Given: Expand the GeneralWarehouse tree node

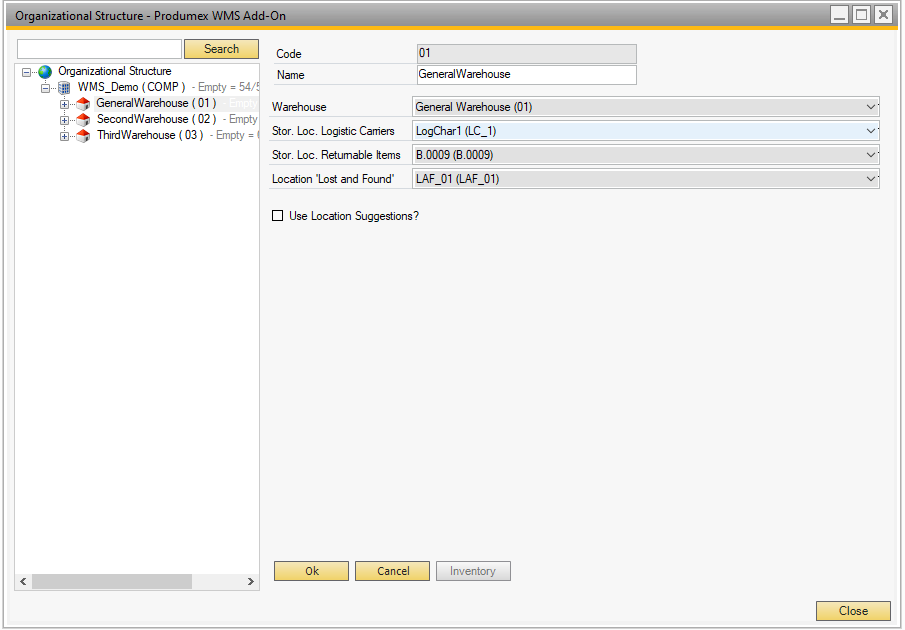Looking at the screenshot, I should click(65, 104).
